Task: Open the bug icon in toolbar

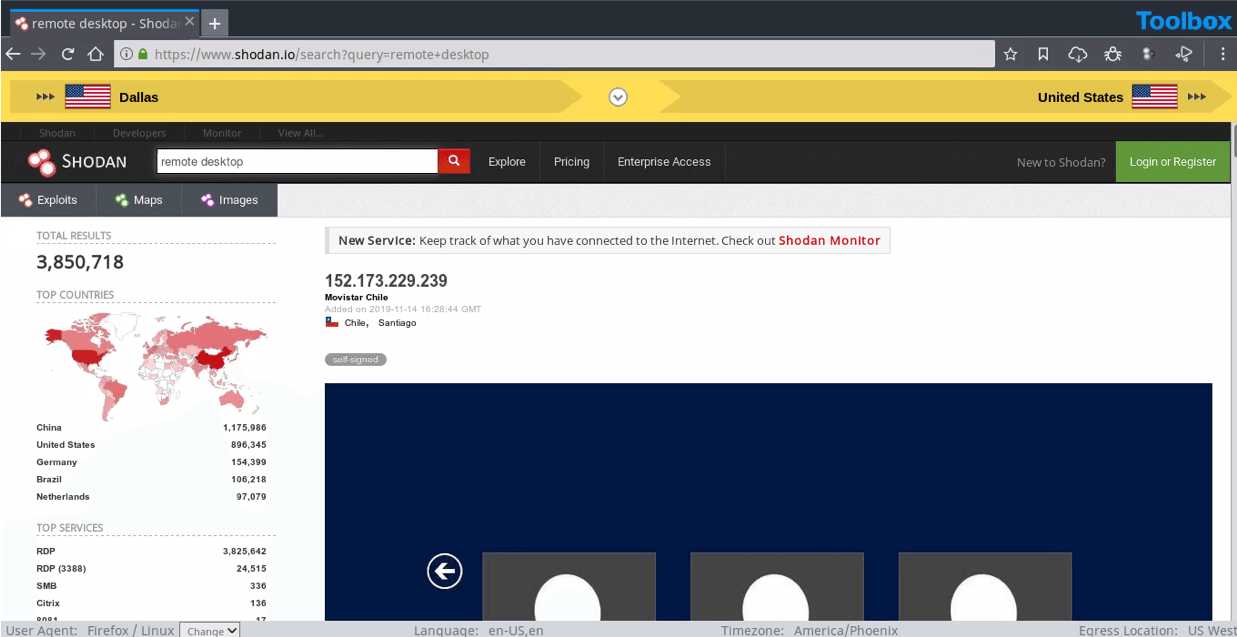Action: coord(1113,54)
